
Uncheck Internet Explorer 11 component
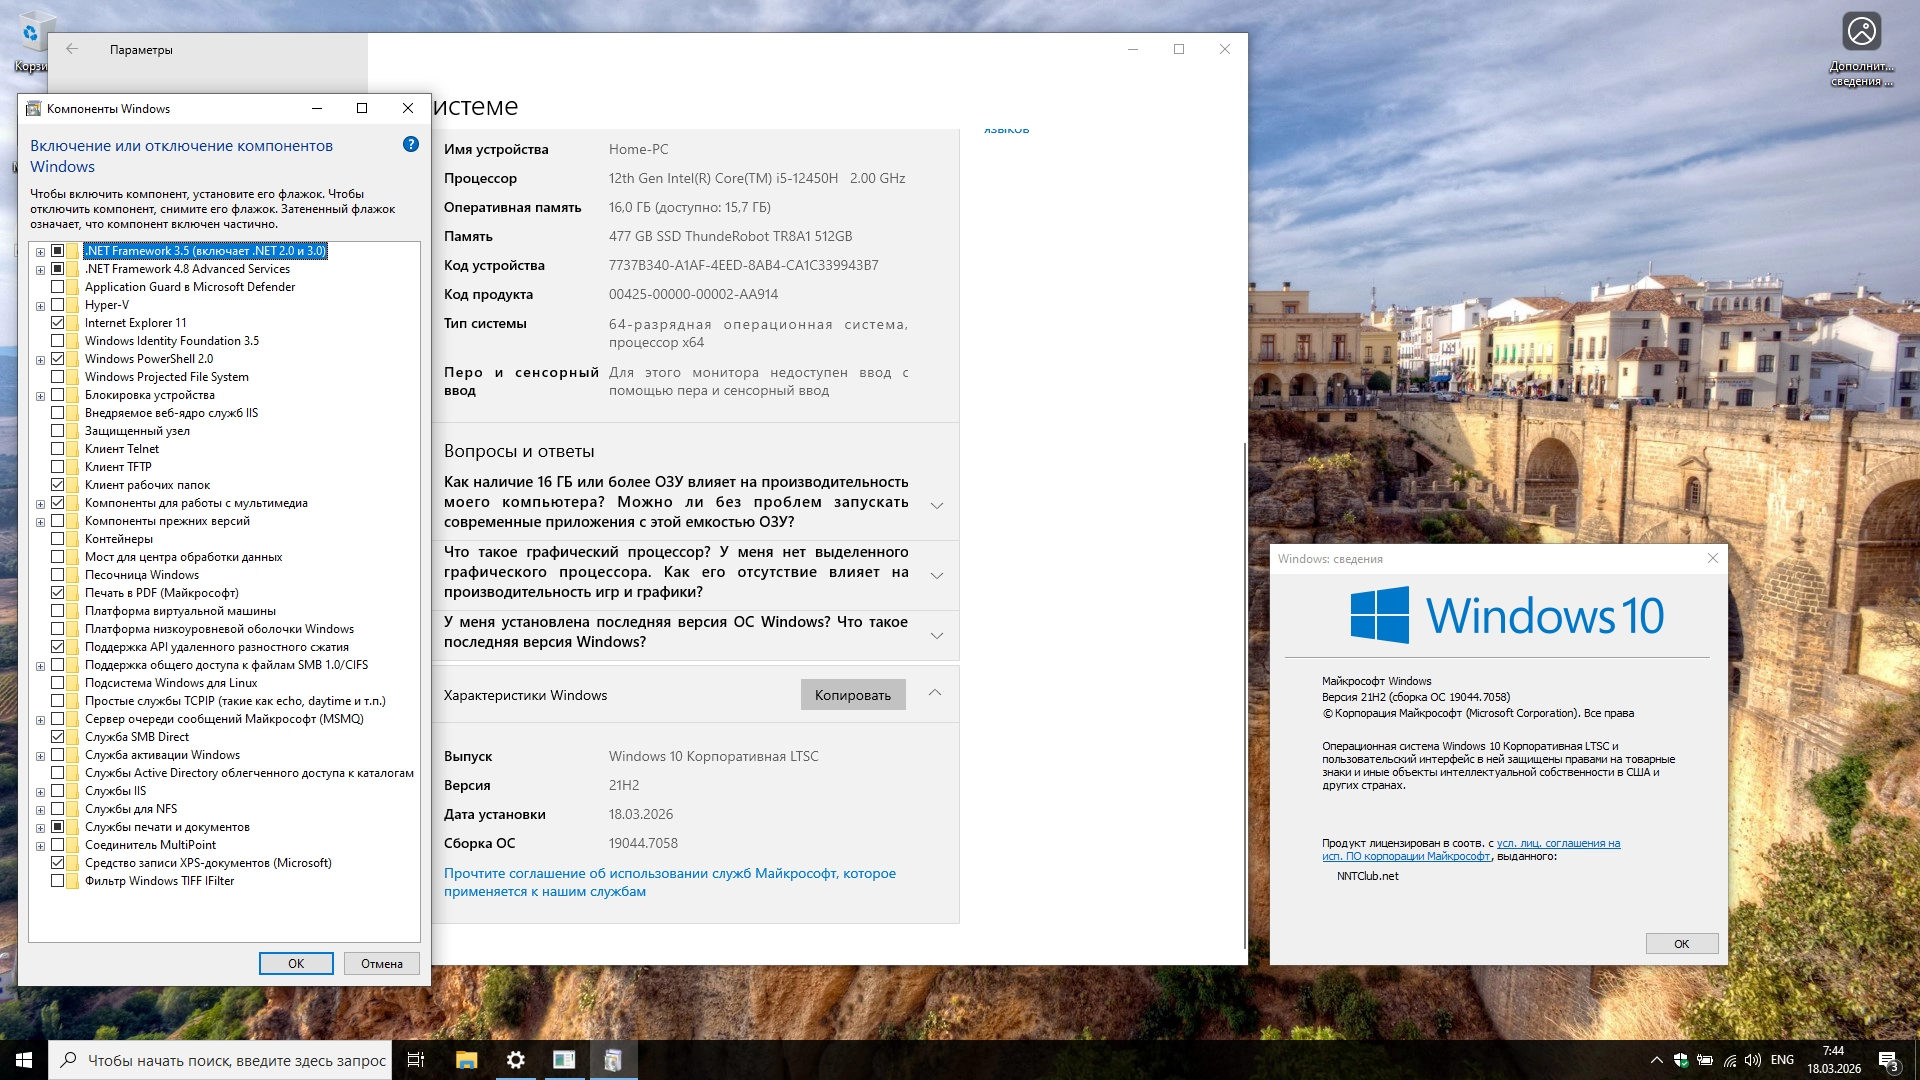click(x=58, y=323)
